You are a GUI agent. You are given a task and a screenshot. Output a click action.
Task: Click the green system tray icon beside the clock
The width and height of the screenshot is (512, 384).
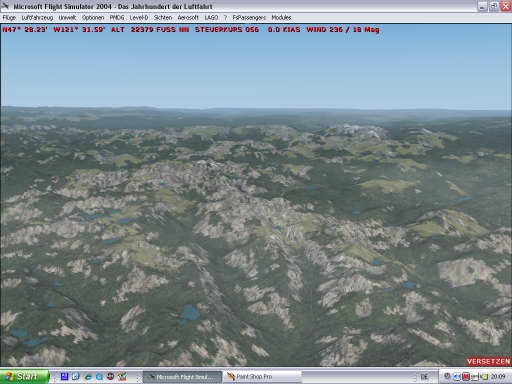coord(484,377)
